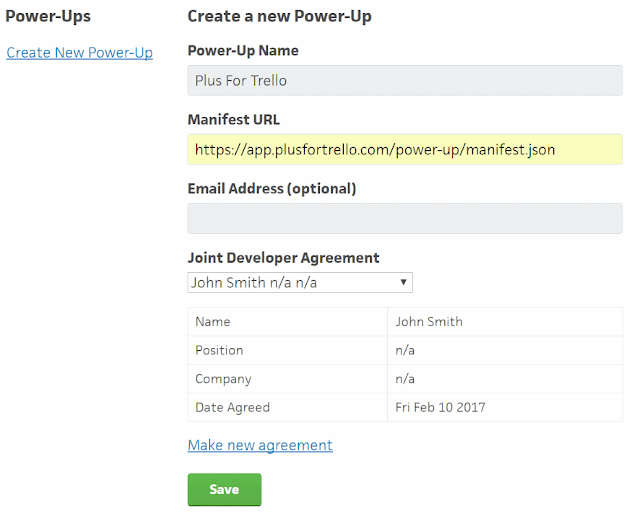Select the empty Email Address field

(x=405, y=218)
